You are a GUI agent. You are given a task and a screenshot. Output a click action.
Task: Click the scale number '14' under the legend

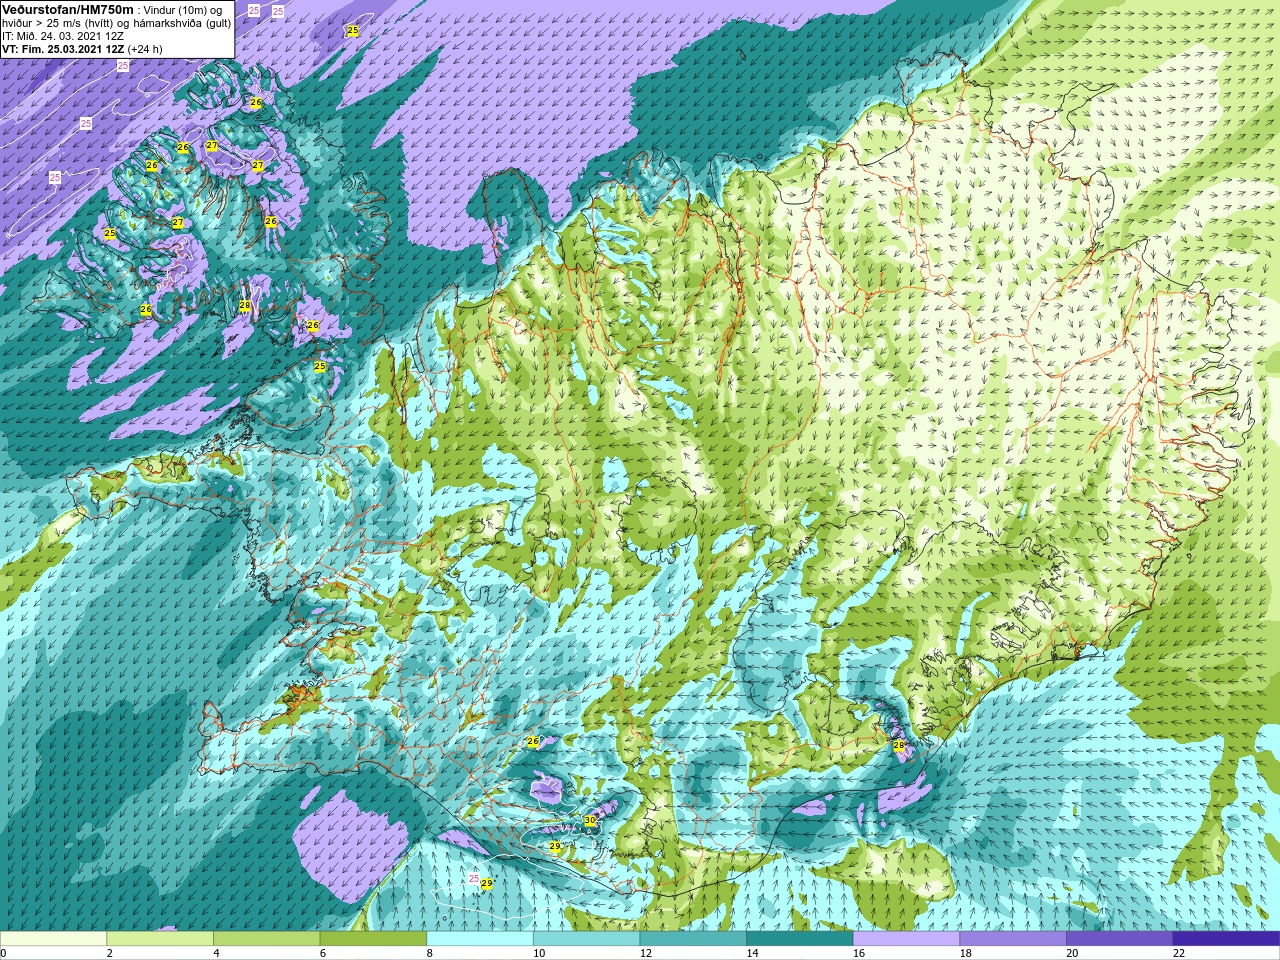coord(752,953)
